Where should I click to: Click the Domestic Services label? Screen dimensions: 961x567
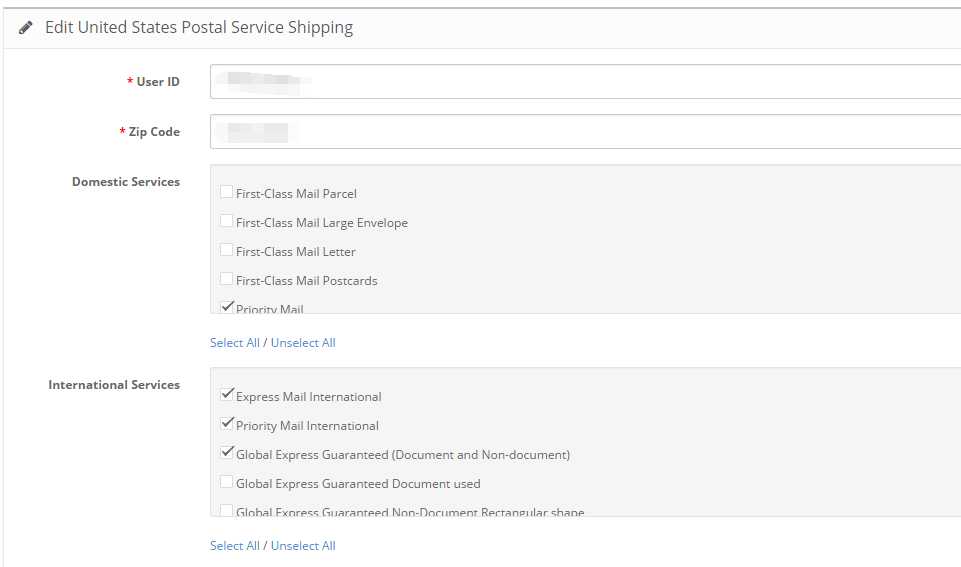click(126, 182)
